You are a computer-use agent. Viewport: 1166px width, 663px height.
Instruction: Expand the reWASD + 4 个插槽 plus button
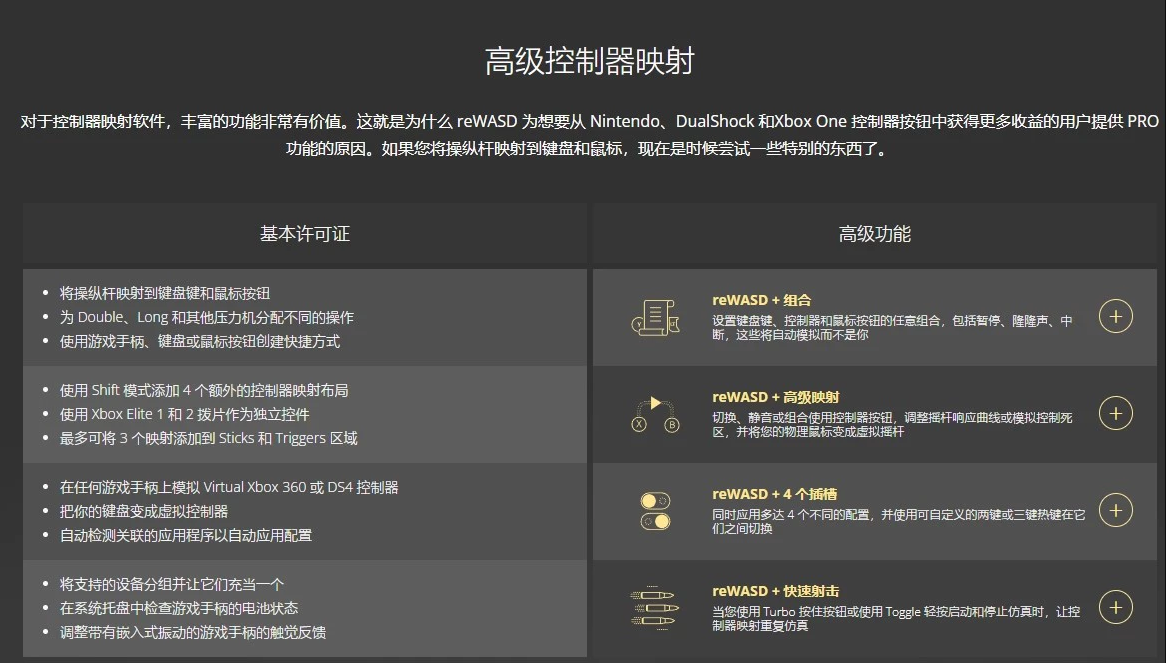click(x=1115, y=511)
